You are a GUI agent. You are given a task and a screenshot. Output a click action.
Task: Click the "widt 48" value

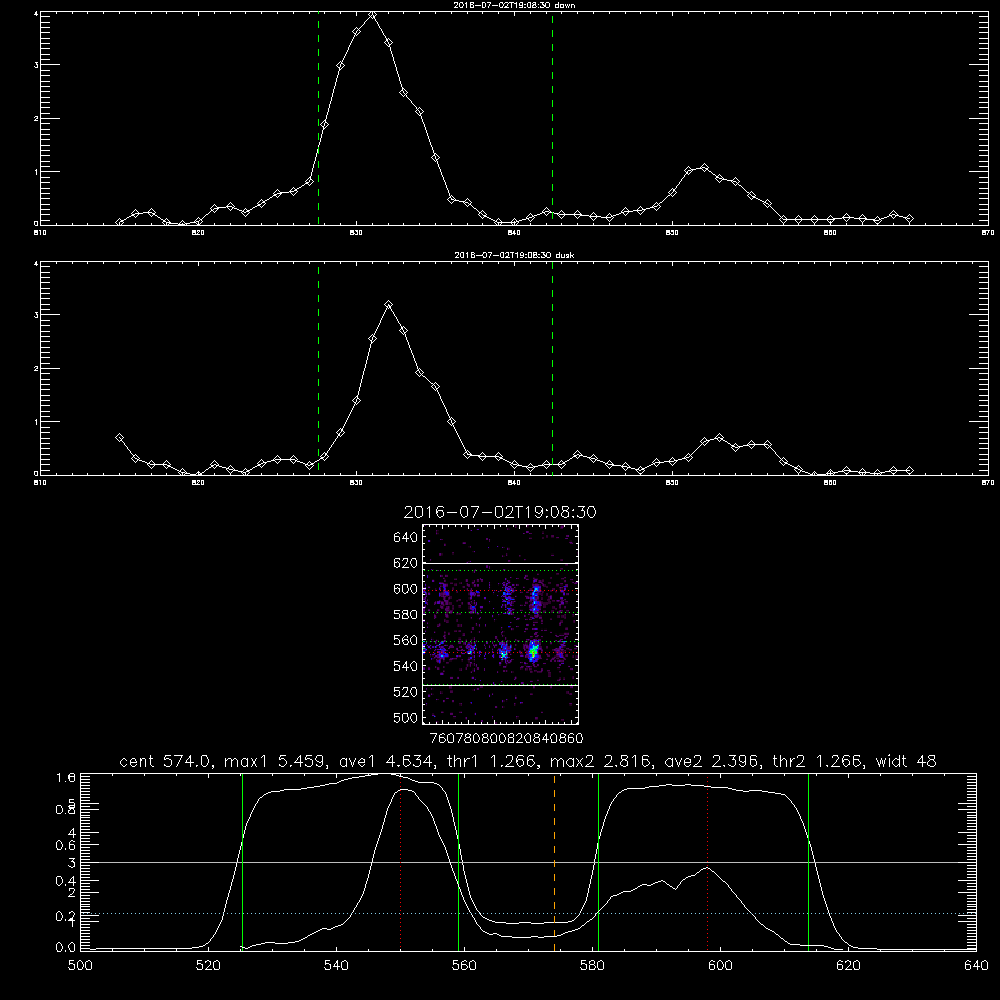point(906,761)
